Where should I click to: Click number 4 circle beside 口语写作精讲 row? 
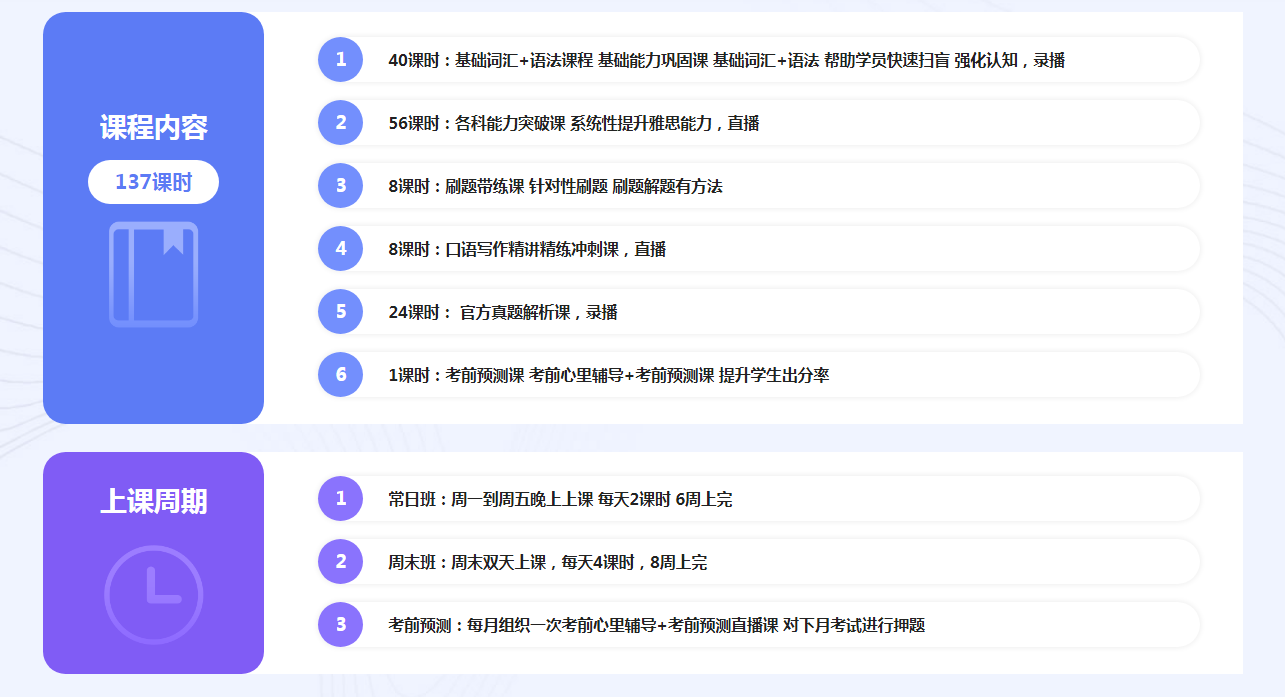pos(341,249)
